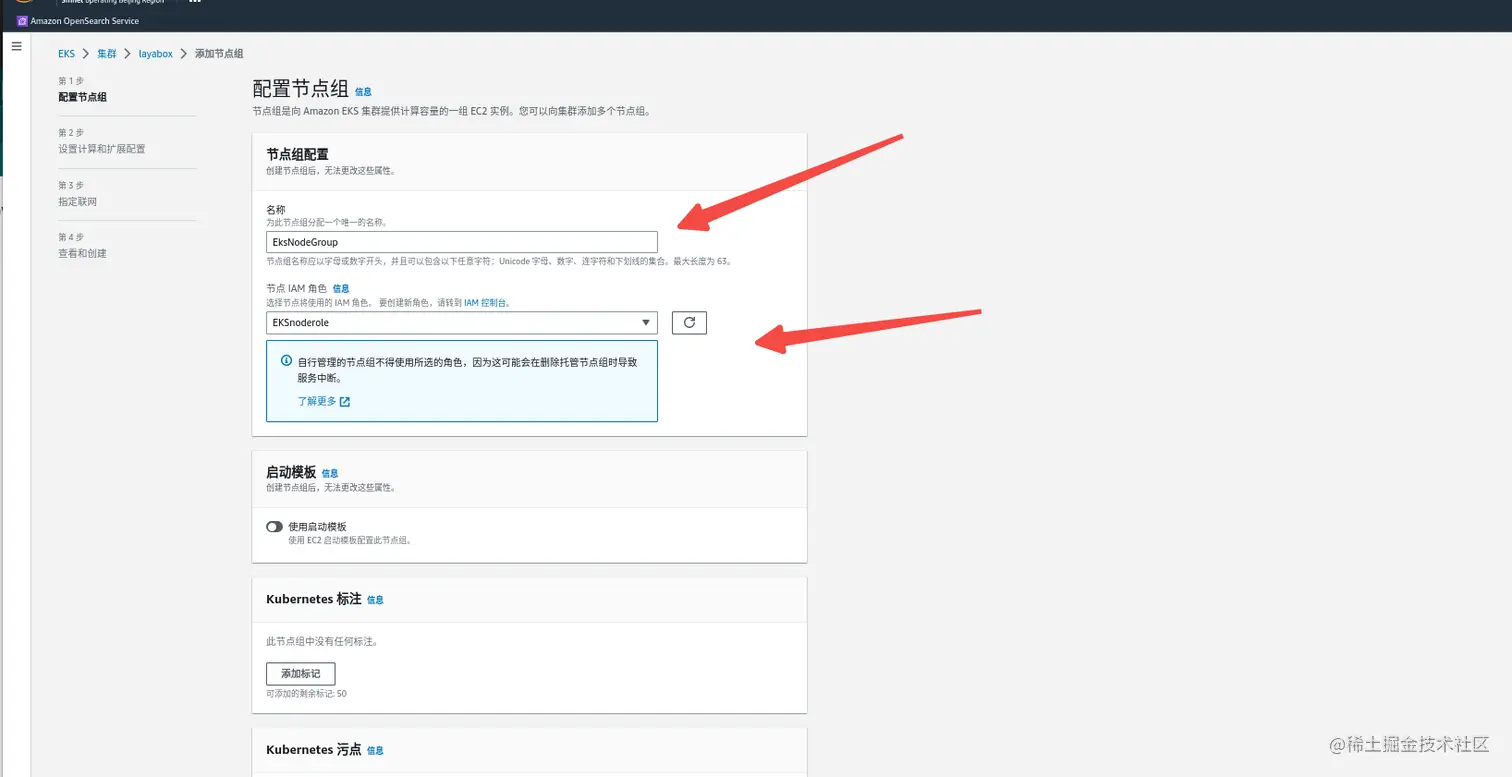Click the refresh IAM roles button

(689, 322)
